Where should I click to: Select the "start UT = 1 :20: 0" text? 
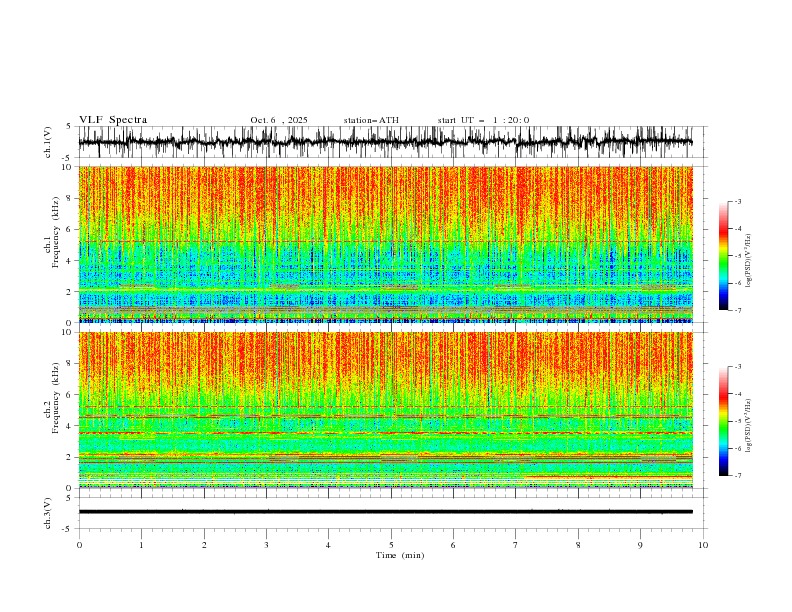point(483,120)
